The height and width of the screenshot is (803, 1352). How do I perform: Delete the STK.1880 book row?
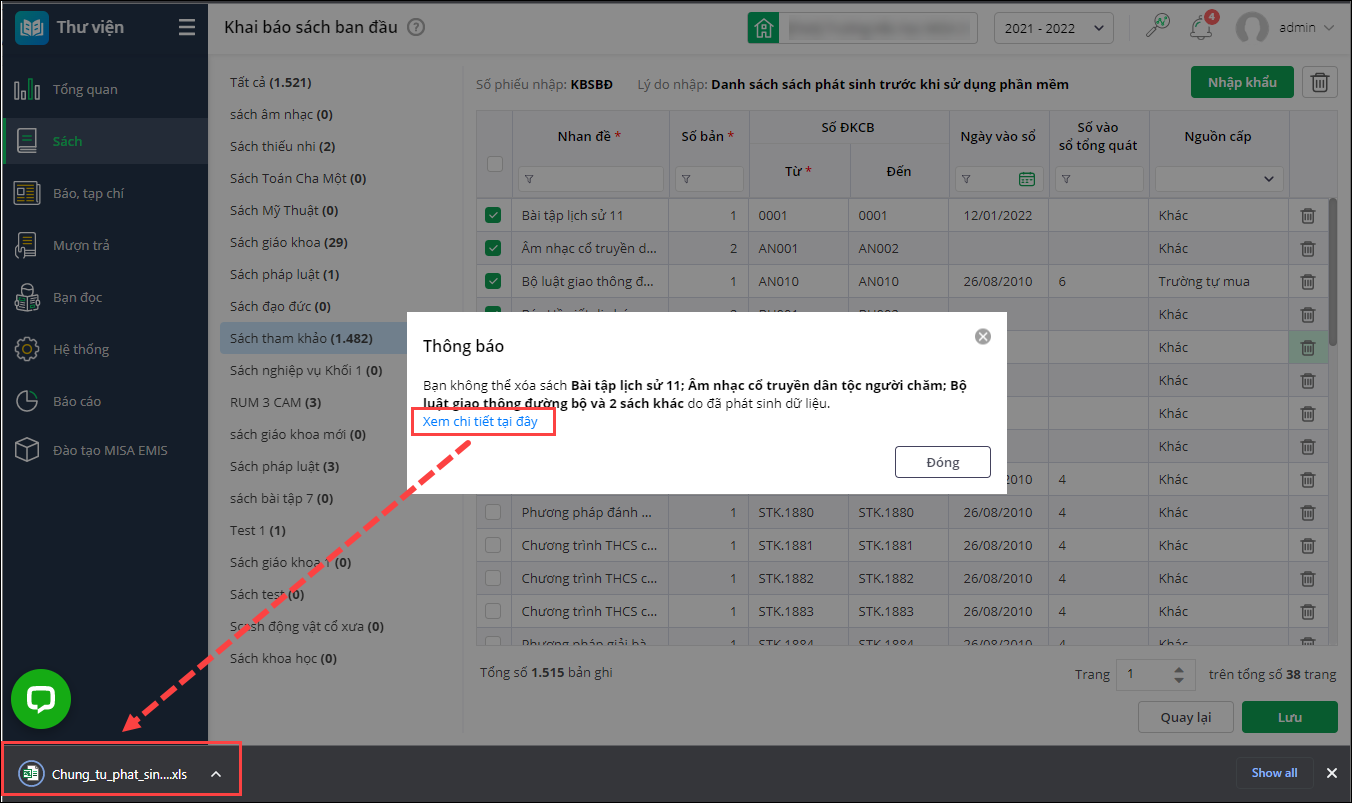click(x=1308, y=512)
